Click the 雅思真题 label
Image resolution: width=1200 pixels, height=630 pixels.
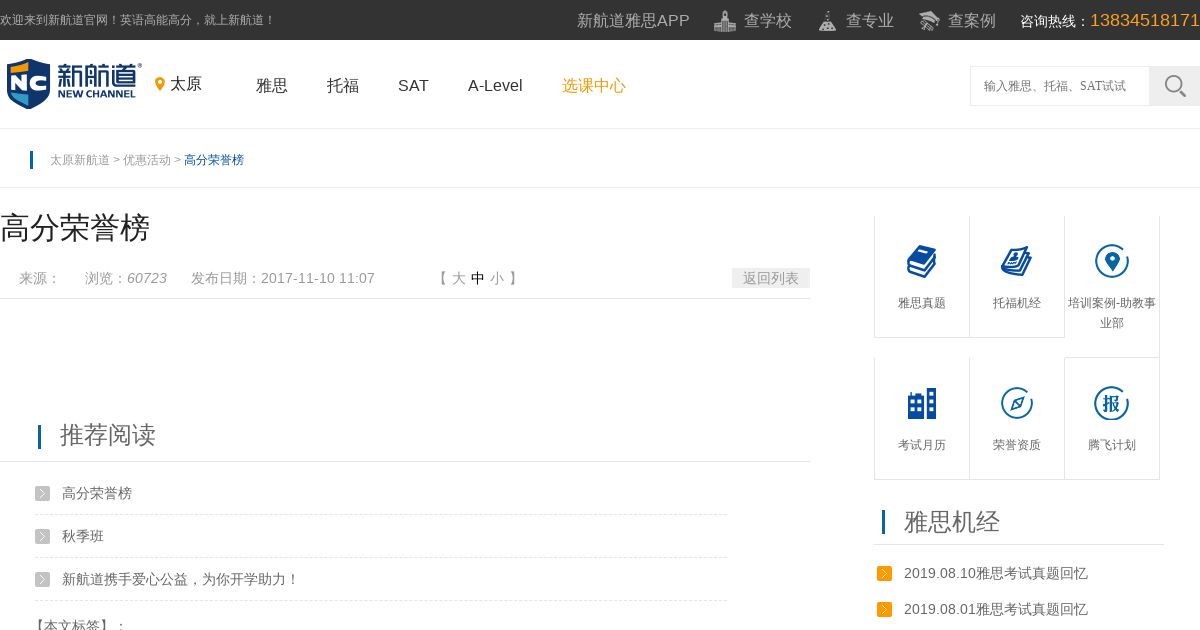[922, 303]
